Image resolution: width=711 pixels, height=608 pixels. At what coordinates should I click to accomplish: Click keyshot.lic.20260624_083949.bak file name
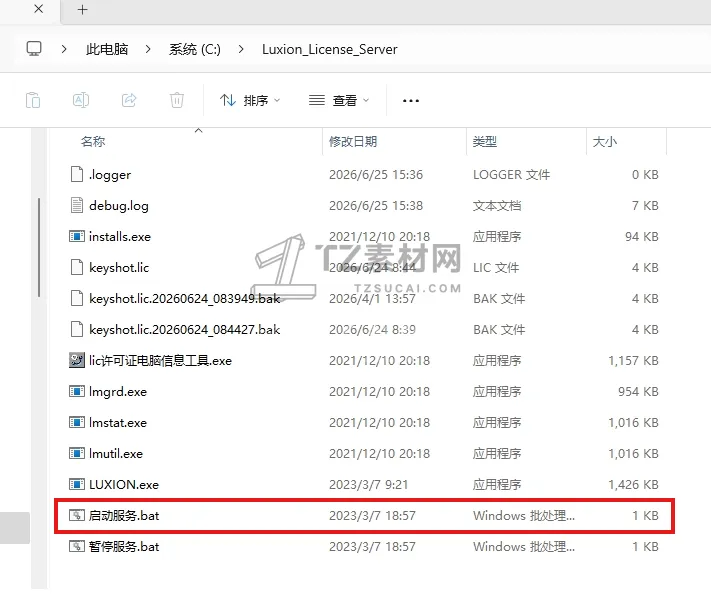point(185,299)
